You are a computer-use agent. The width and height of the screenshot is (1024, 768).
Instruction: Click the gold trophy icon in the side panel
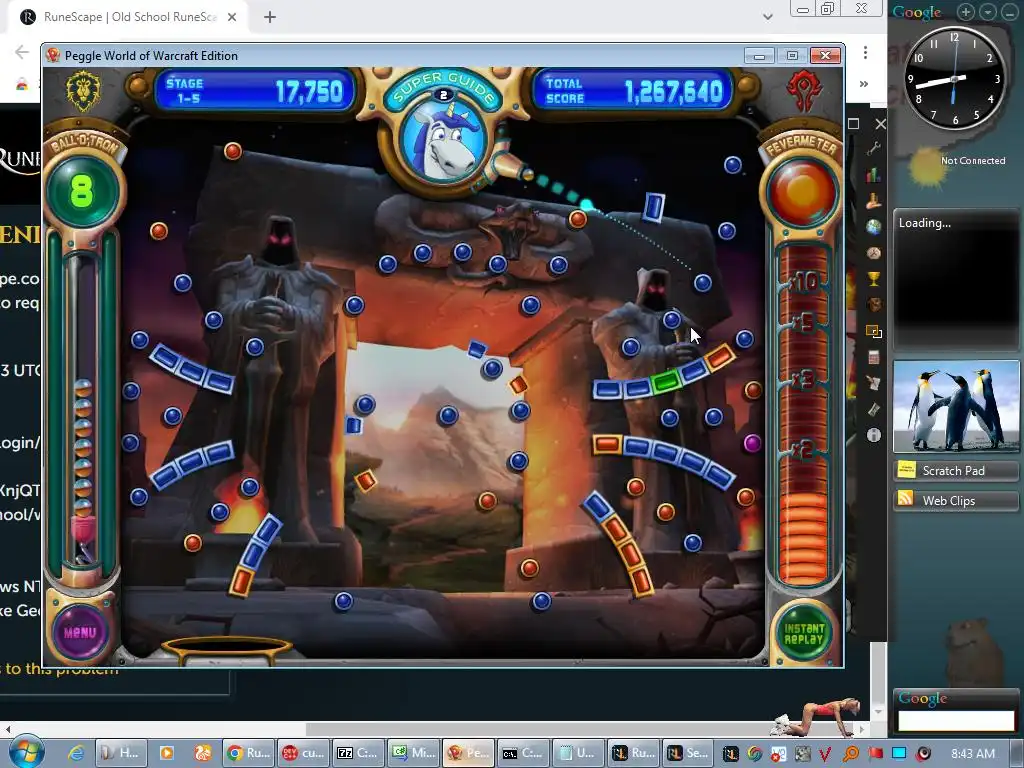(874, 279)
